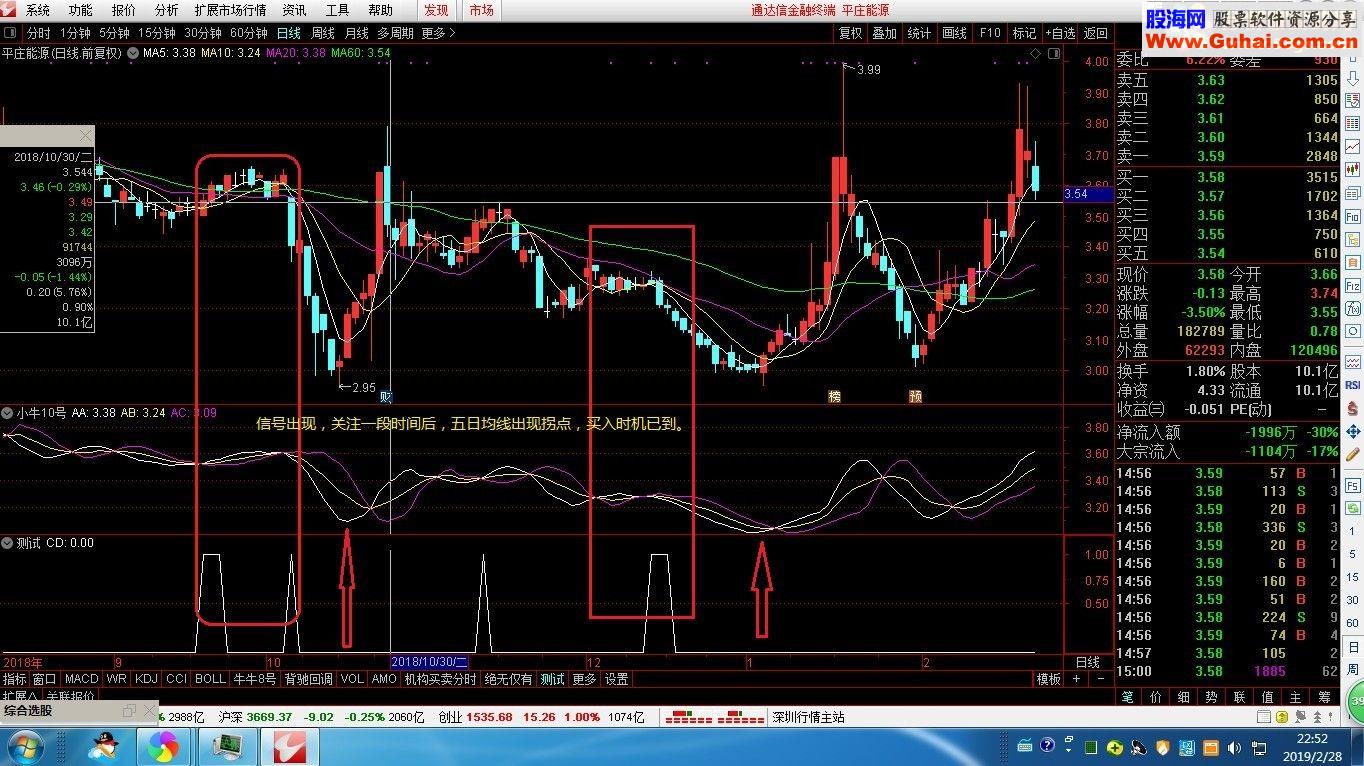Viewport: 1364px width, 766px height.
Task: Open the 资讯 menu
Action: (294, 10)
